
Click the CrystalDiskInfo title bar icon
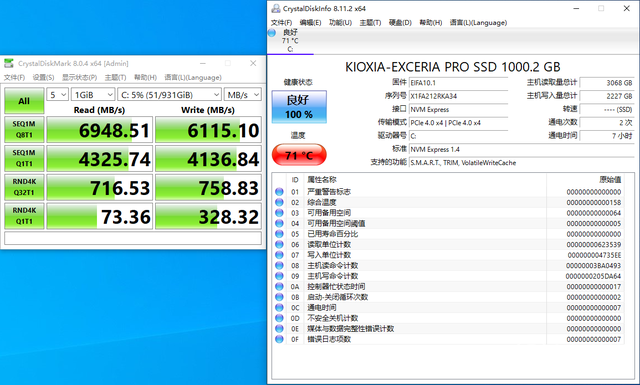(x=276, y=8)
